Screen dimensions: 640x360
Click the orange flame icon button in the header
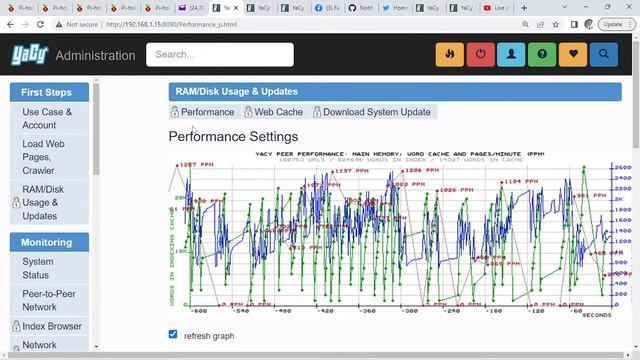[x=449, y=54]
